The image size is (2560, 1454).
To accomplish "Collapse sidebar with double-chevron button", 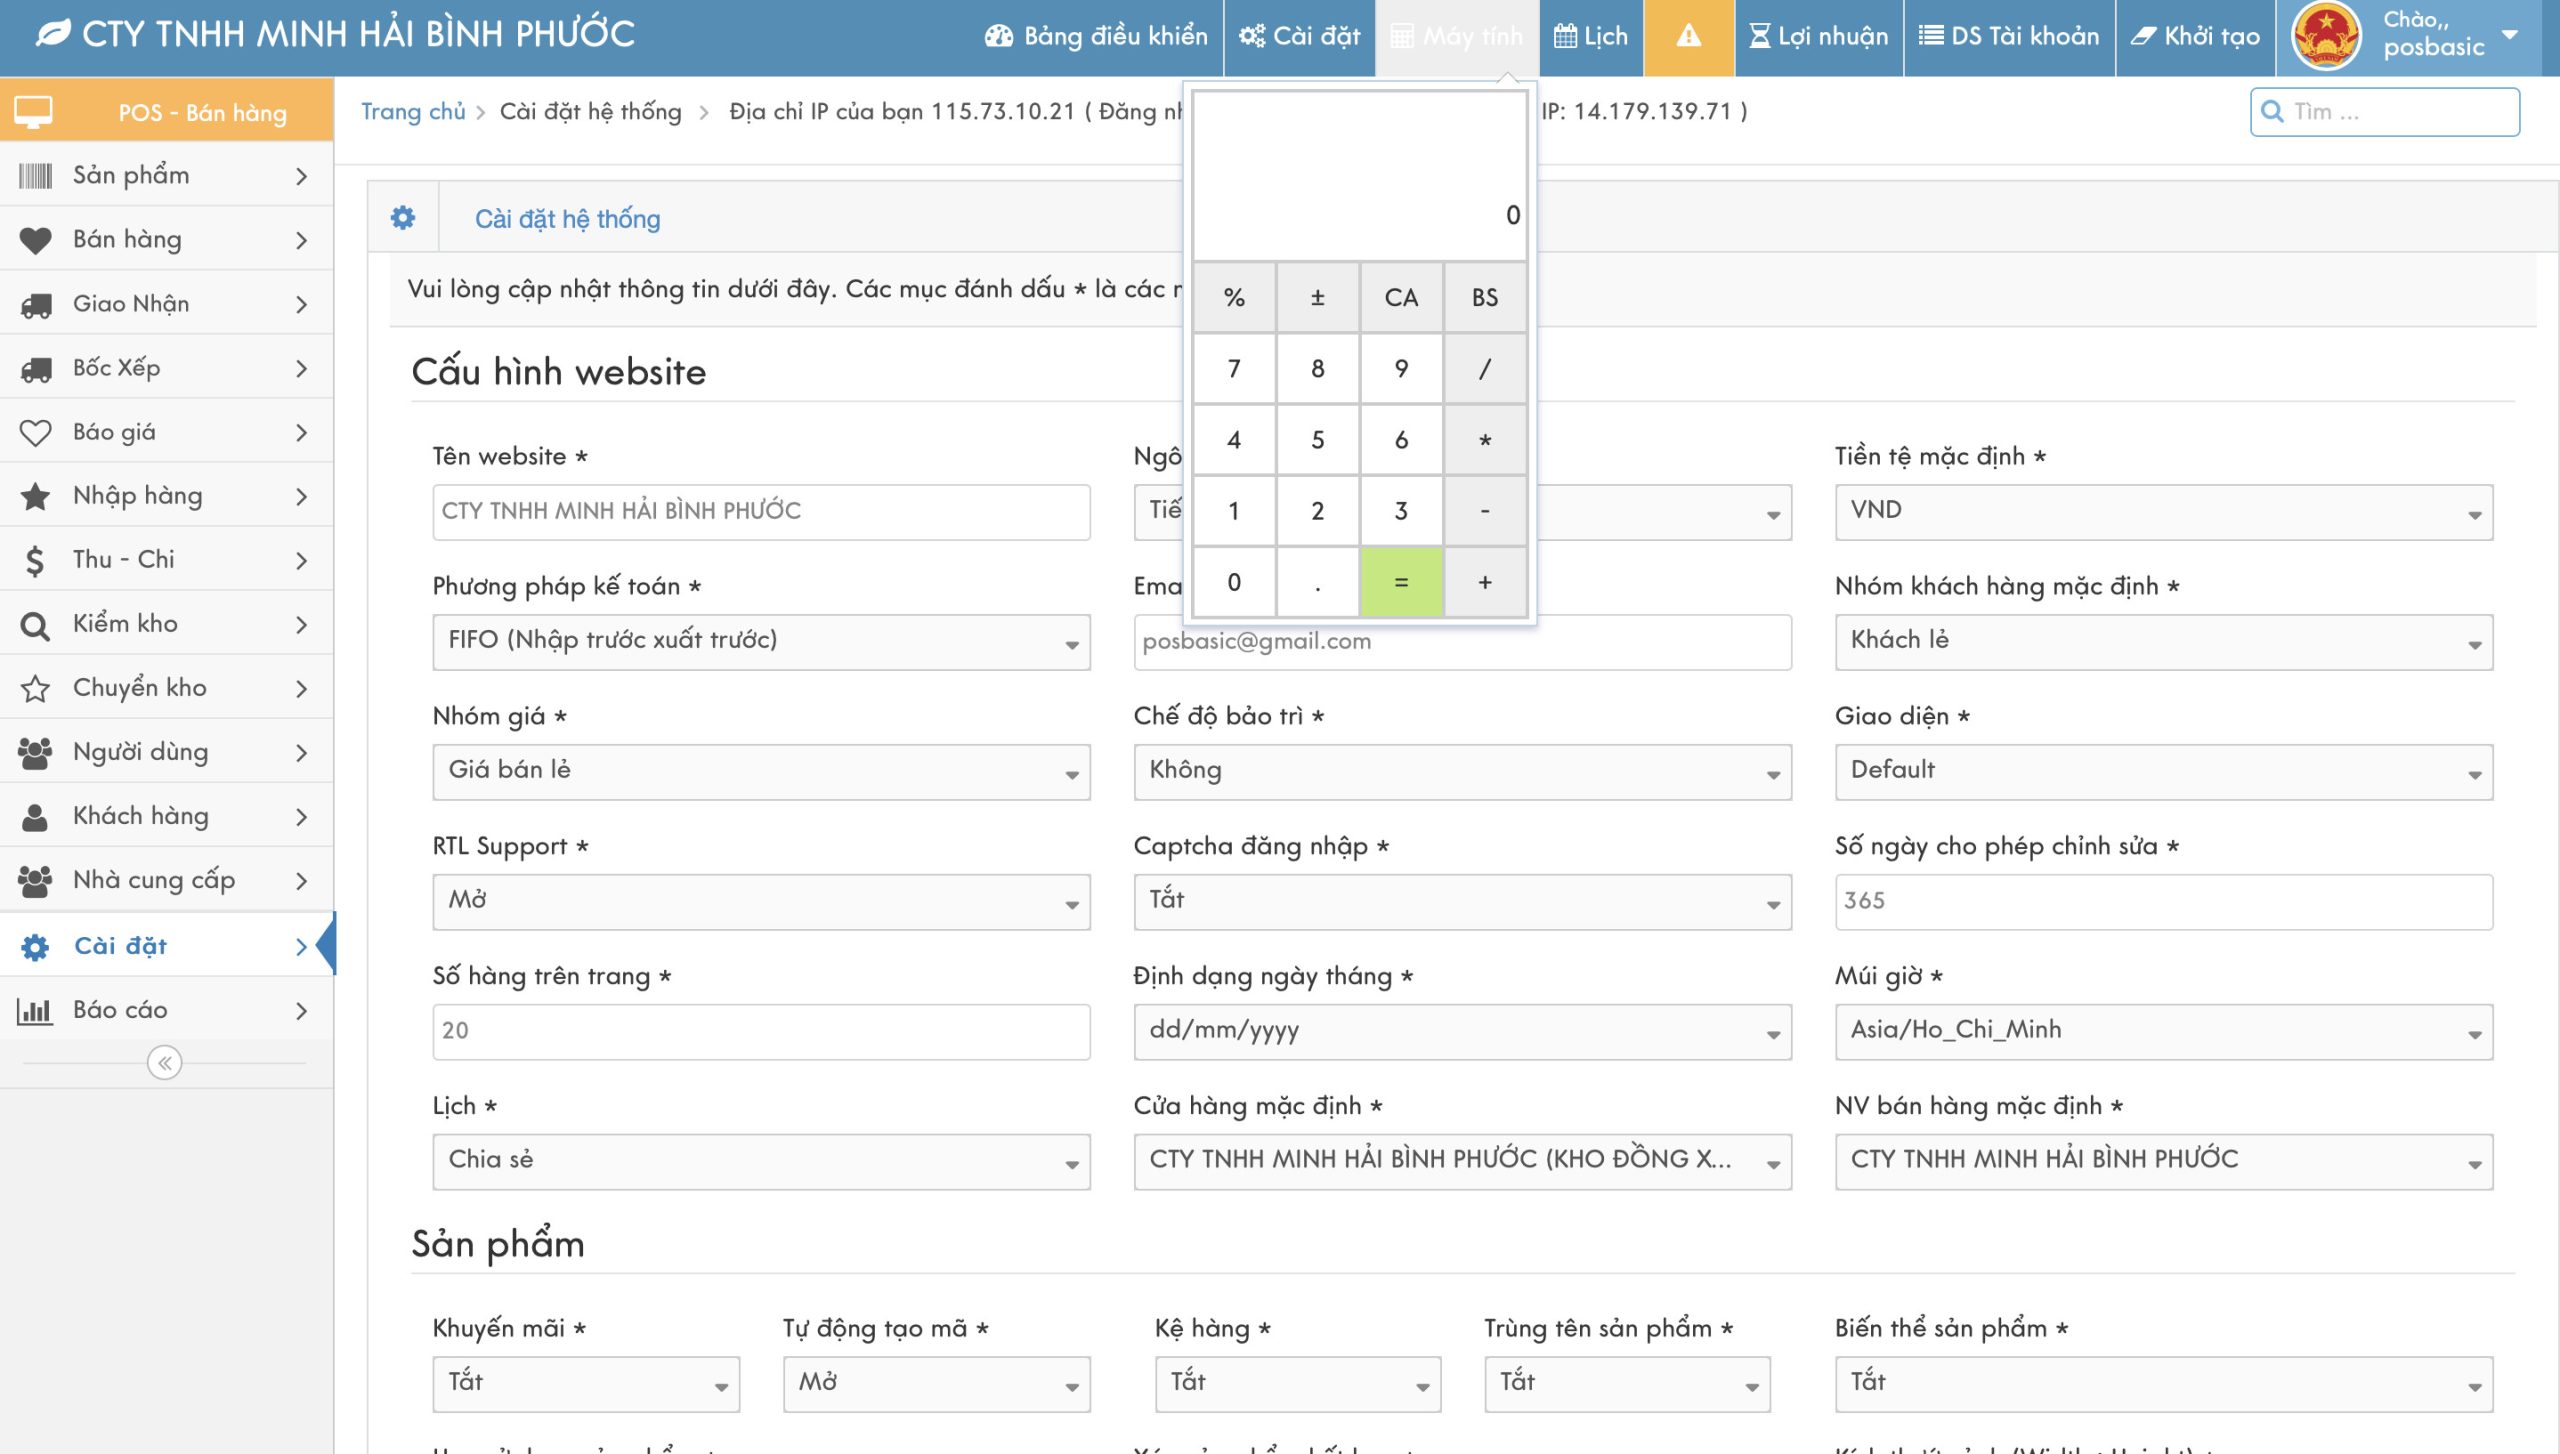I will coord(165,1062).
